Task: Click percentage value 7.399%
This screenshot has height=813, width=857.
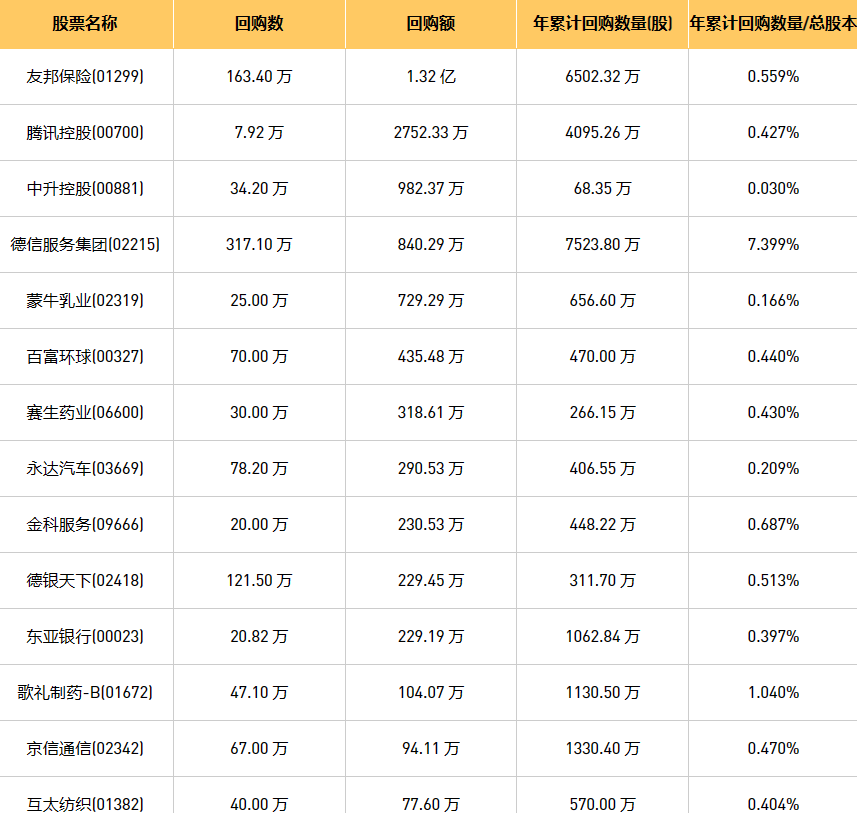Action: point(773,244)
